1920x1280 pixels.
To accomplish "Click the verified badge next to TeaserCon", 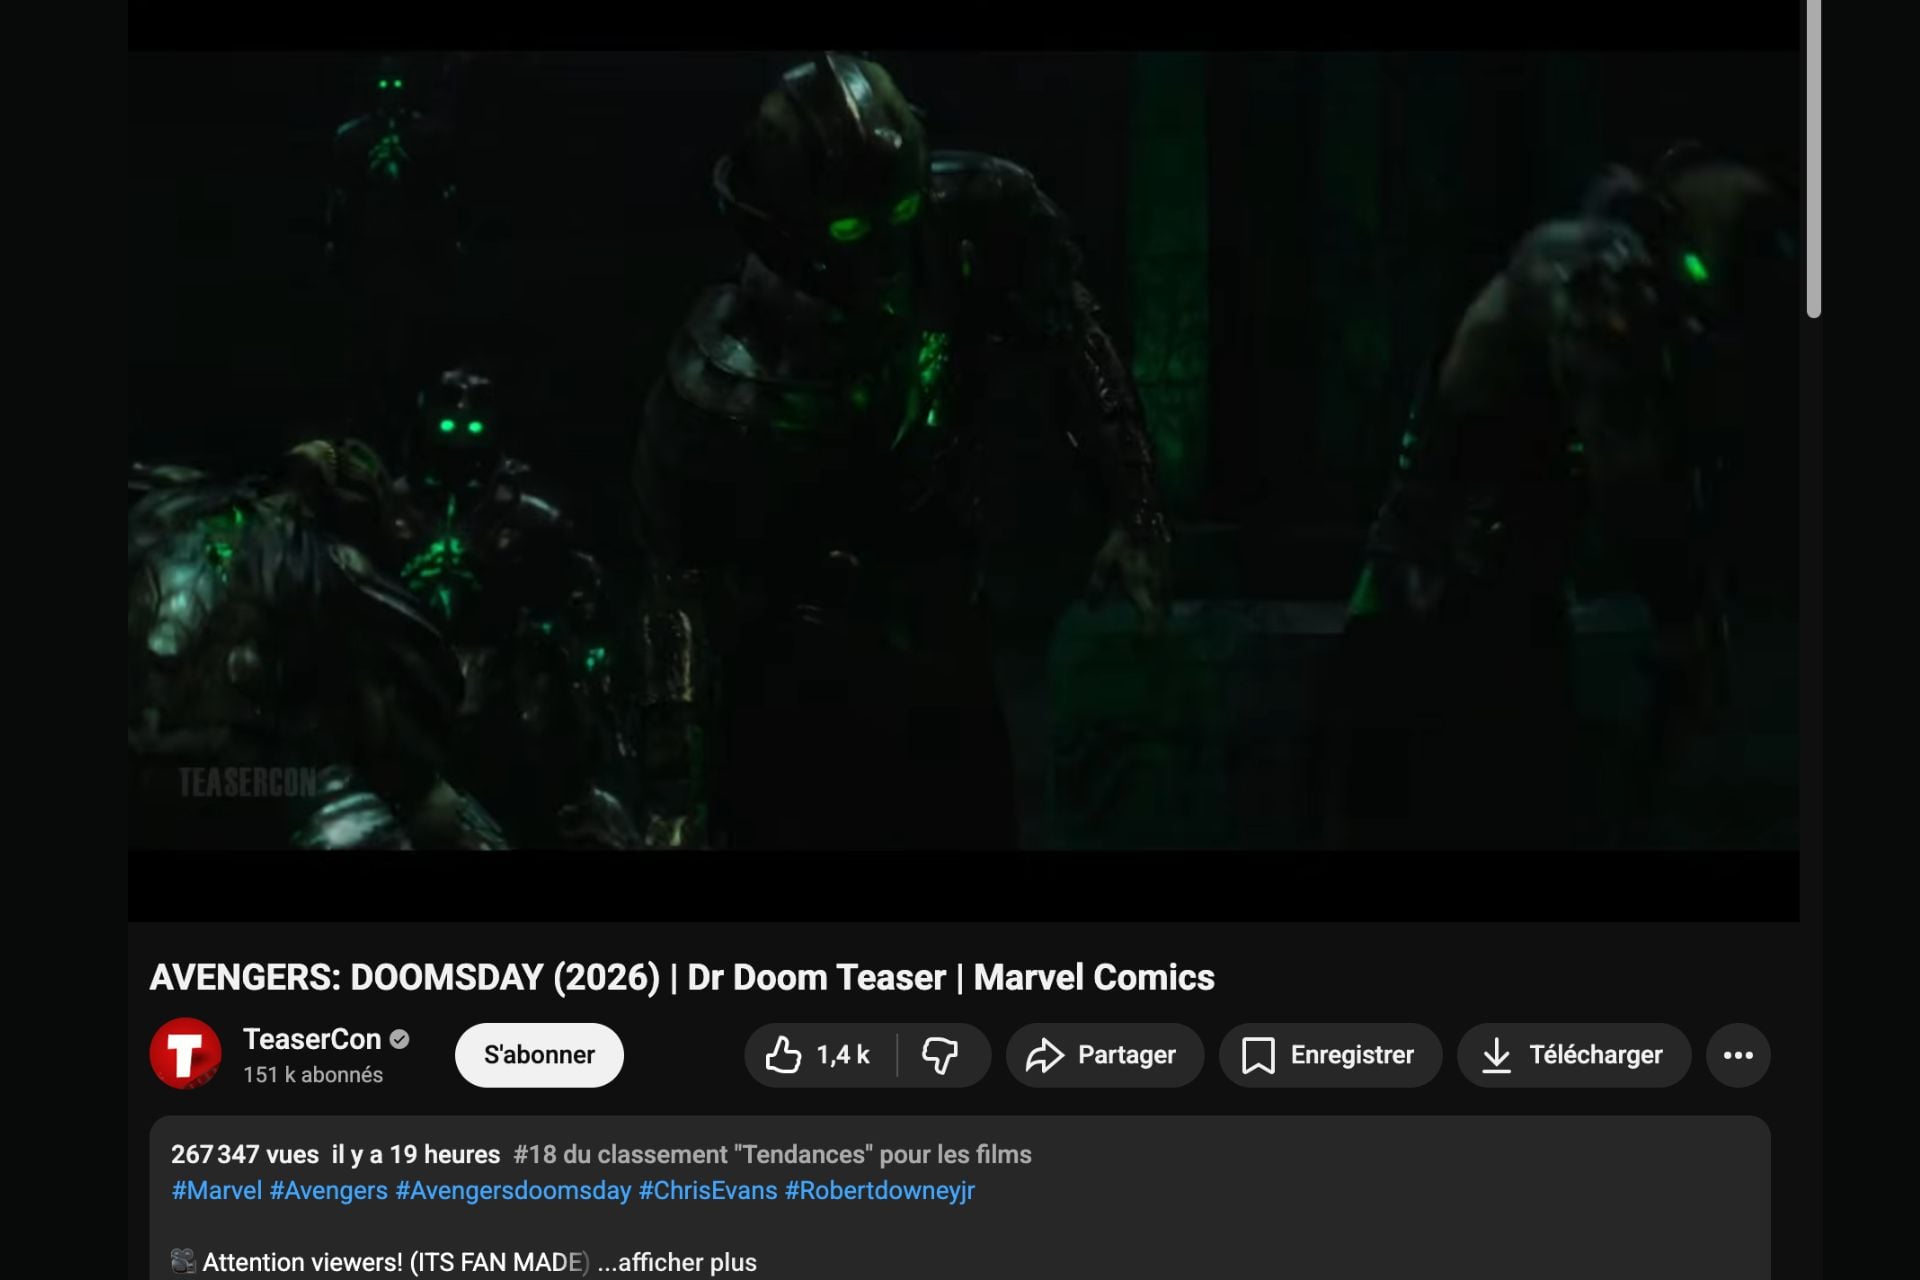I will (x=399, y=1040).
